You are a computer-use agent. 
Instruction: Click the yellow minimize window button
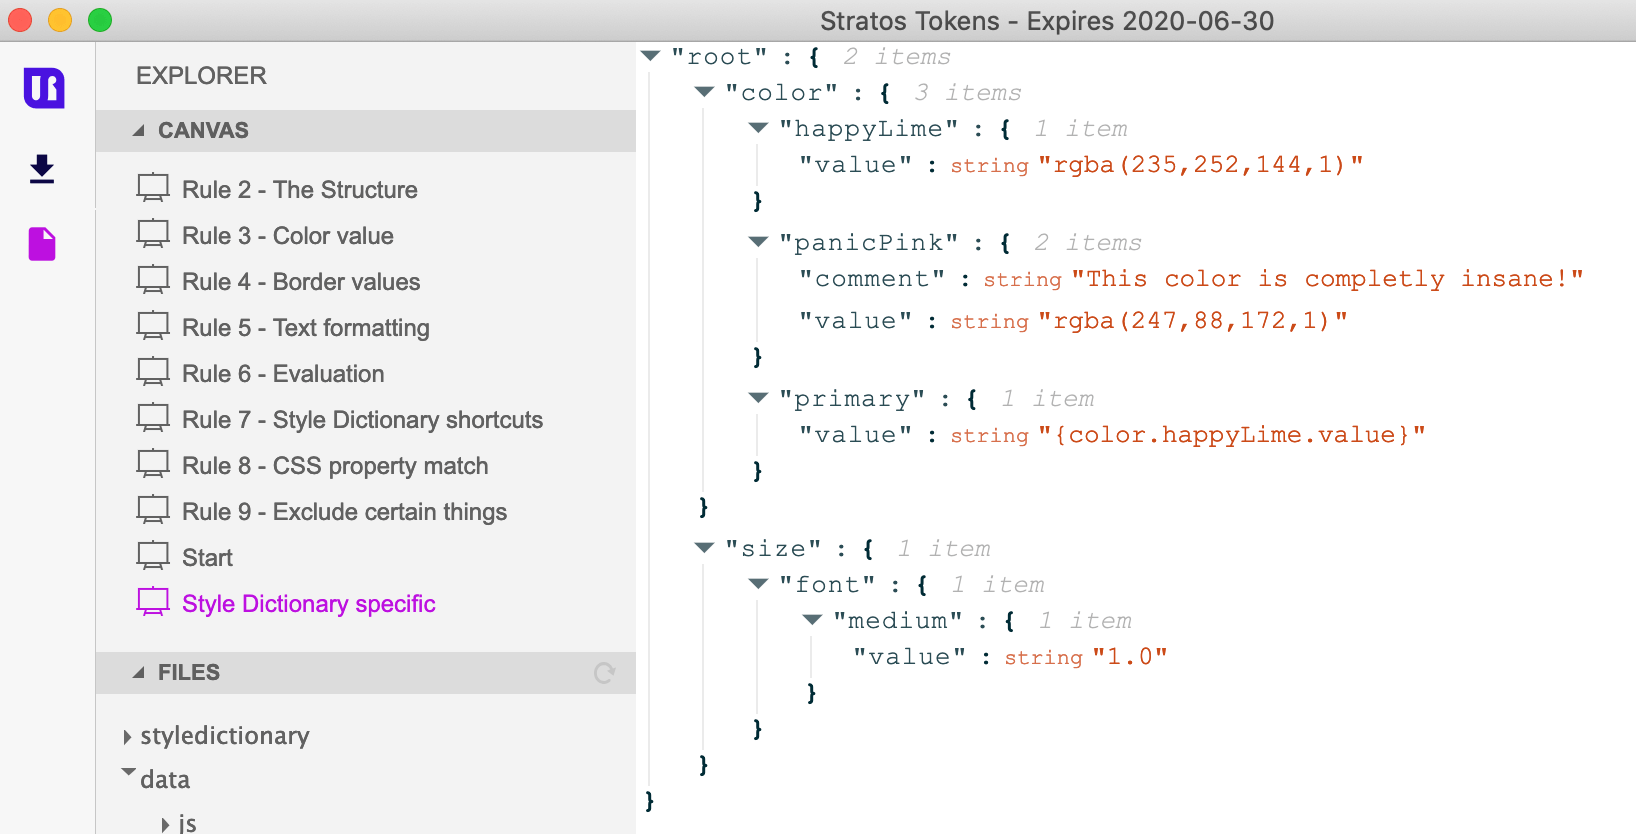60,20
